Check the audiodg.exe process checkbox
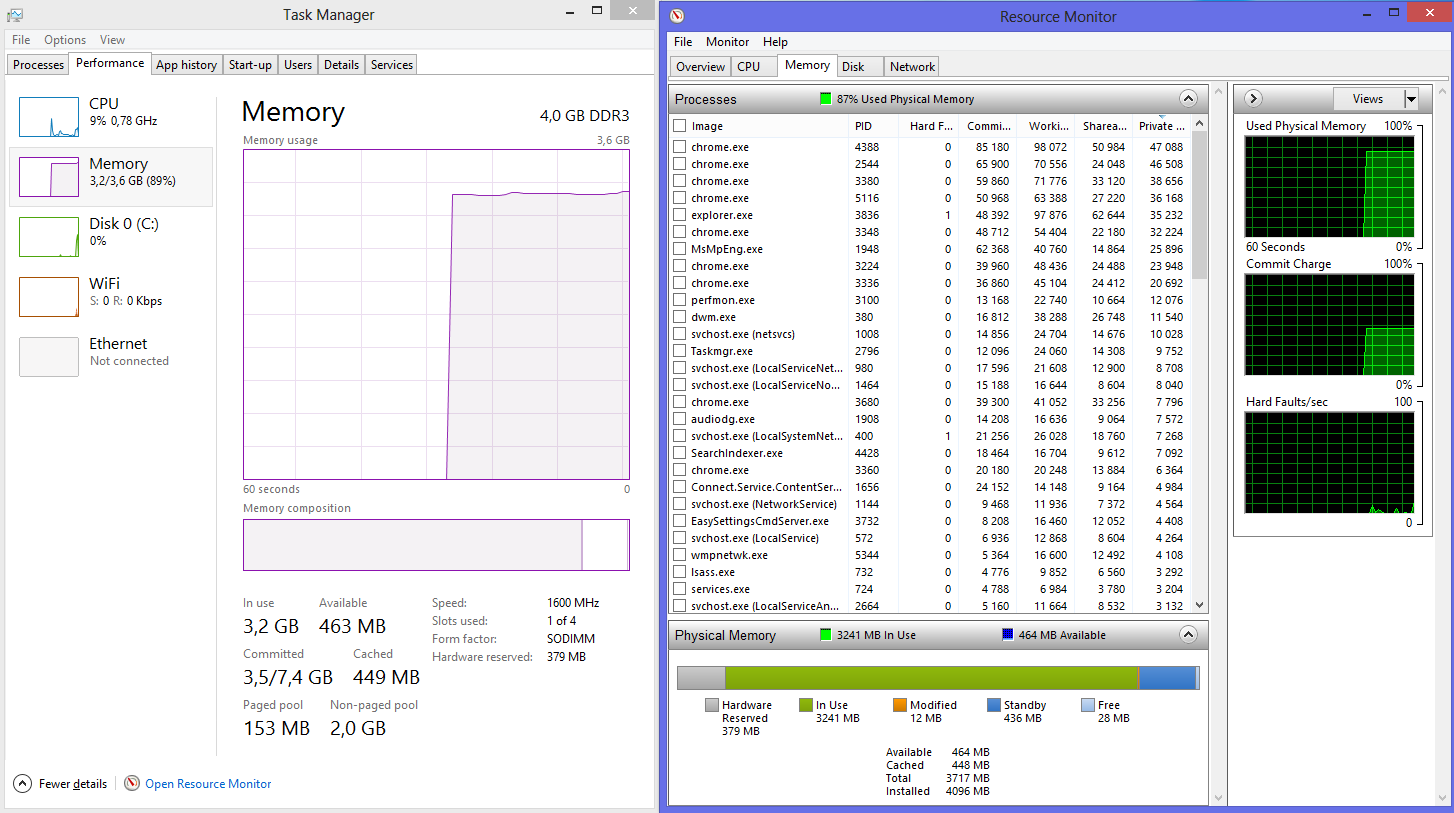 [680, 419]
